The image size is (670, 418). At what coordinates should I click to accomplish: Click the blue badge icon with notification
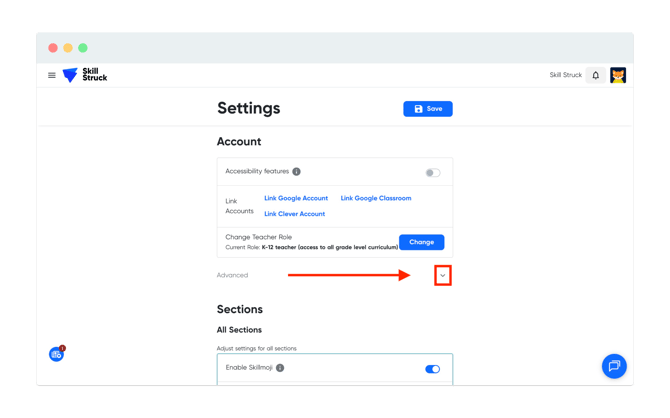click(57, 354)
